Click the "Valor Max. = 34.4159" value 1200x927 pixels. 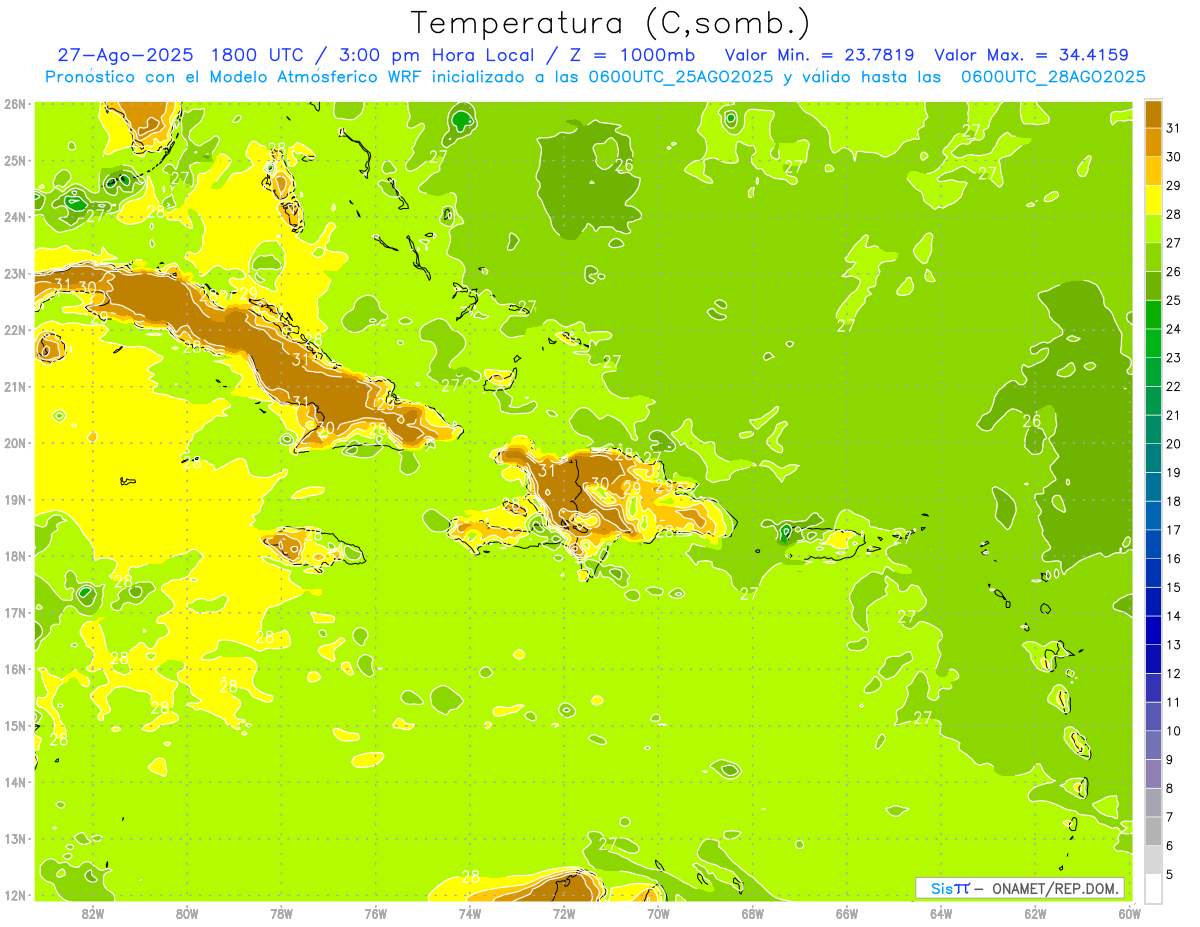pyautogui.click(x=1031, y=55)
